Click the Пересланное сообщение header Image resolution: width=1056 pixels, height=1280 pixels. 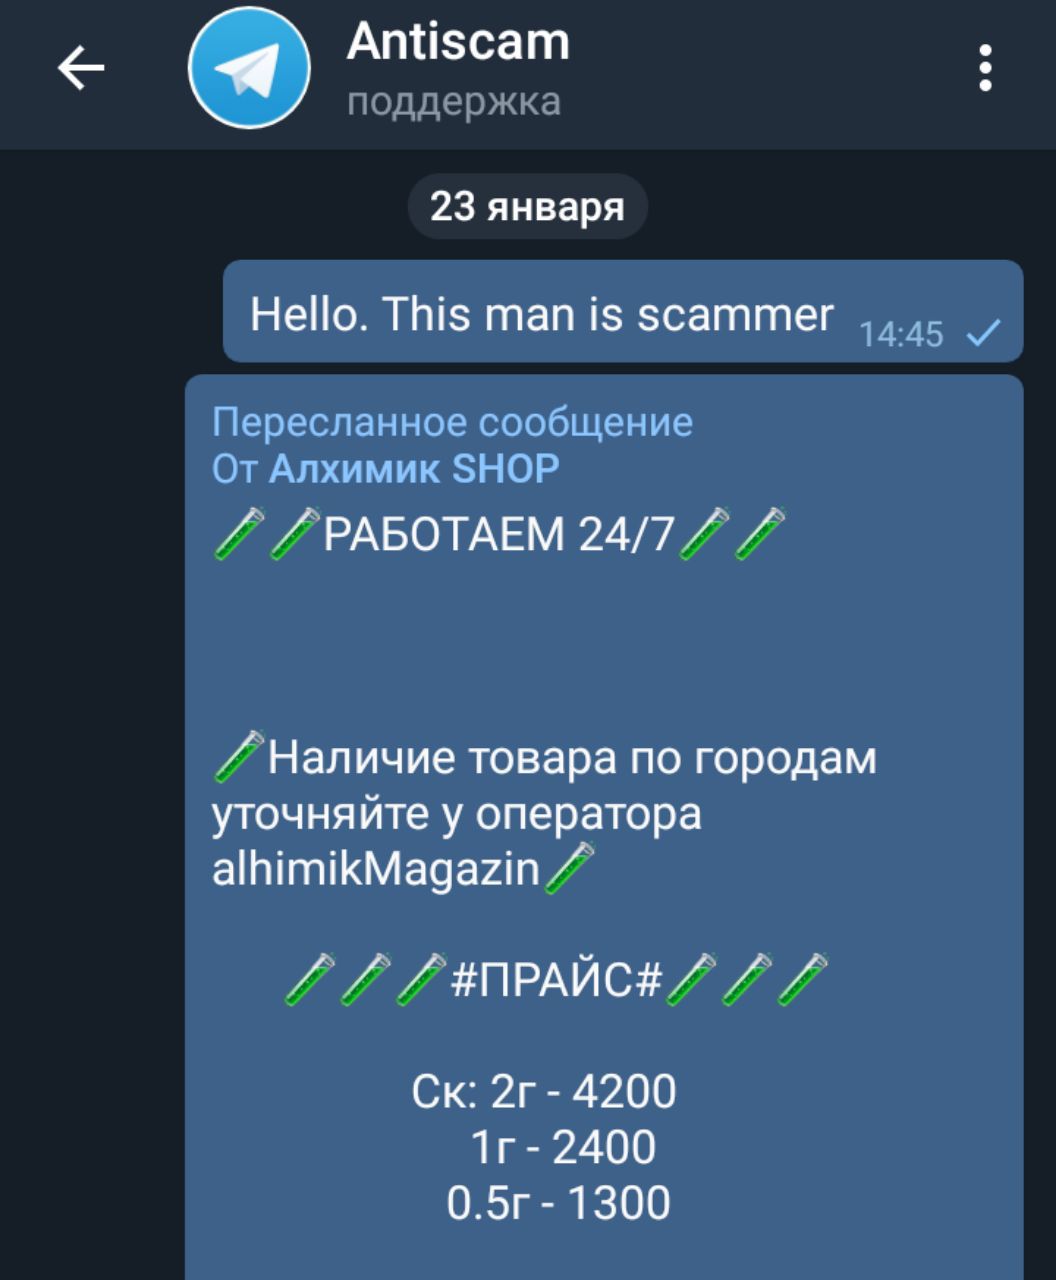(x=452, y=422)
